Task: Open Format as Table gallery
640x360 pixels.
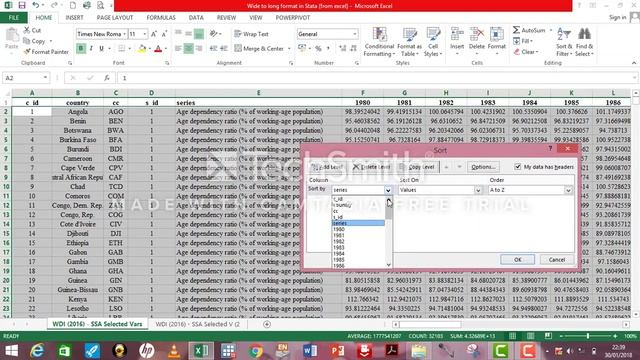Action: click(x=409, y=42)
